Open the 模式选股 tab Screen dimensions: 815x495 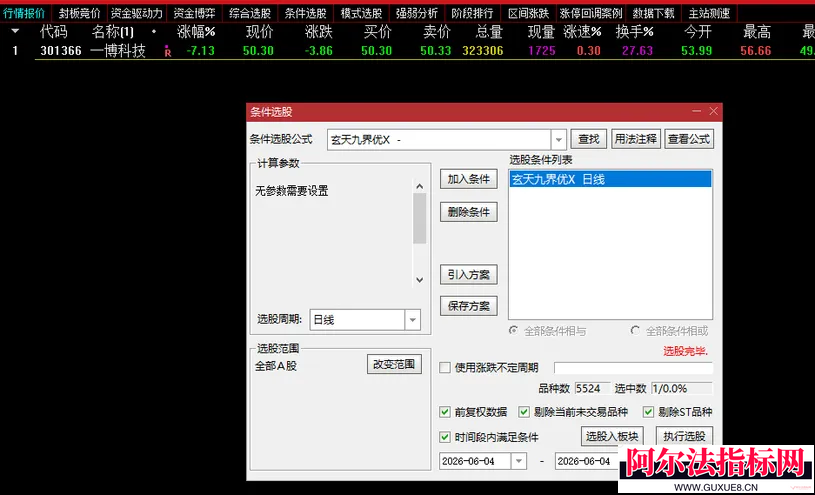point(361,13)
